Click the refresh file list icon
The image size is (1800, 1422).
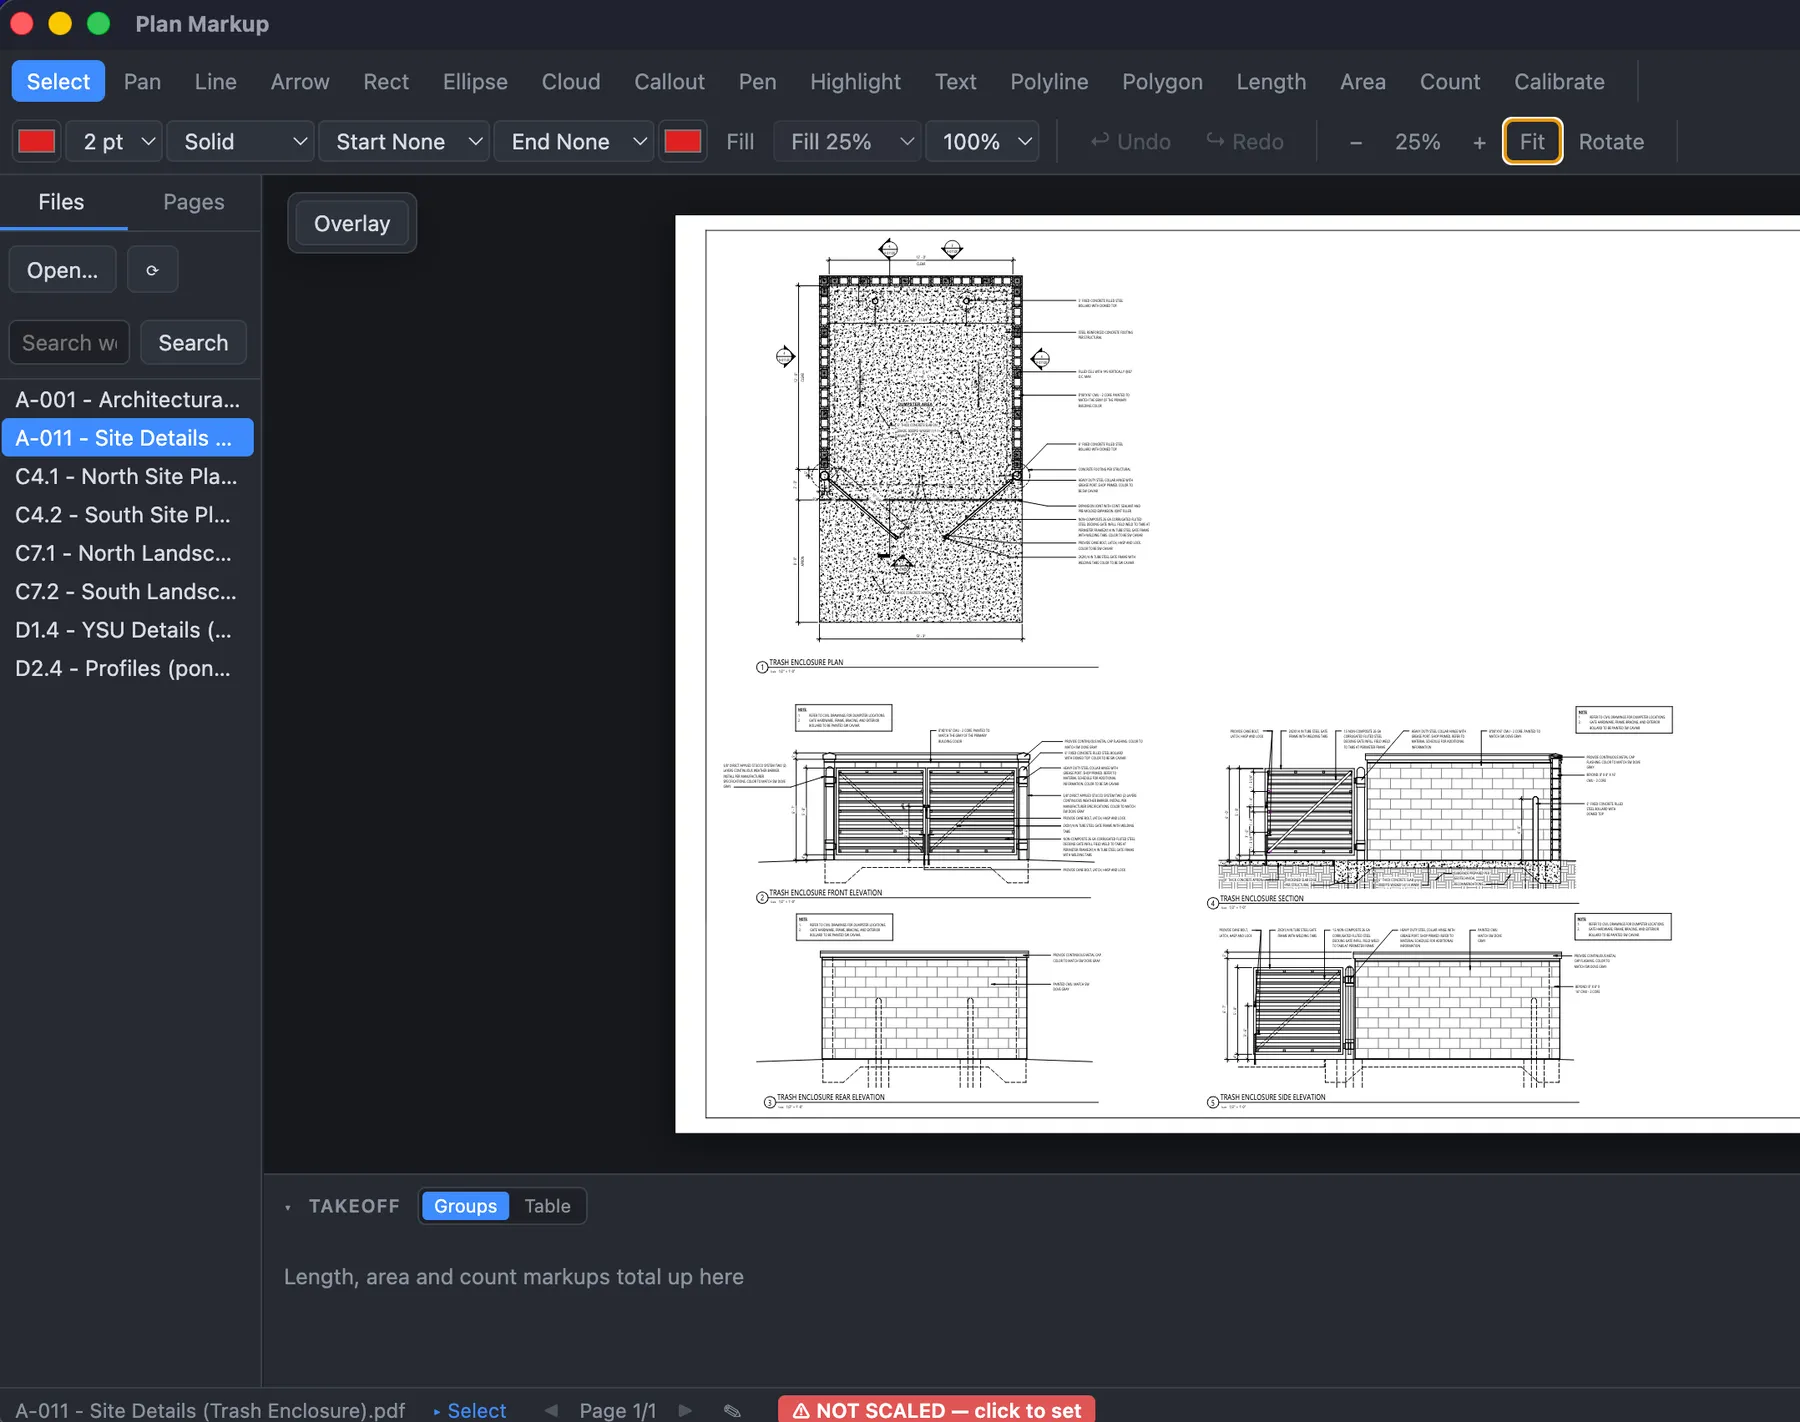pos(152,270)
